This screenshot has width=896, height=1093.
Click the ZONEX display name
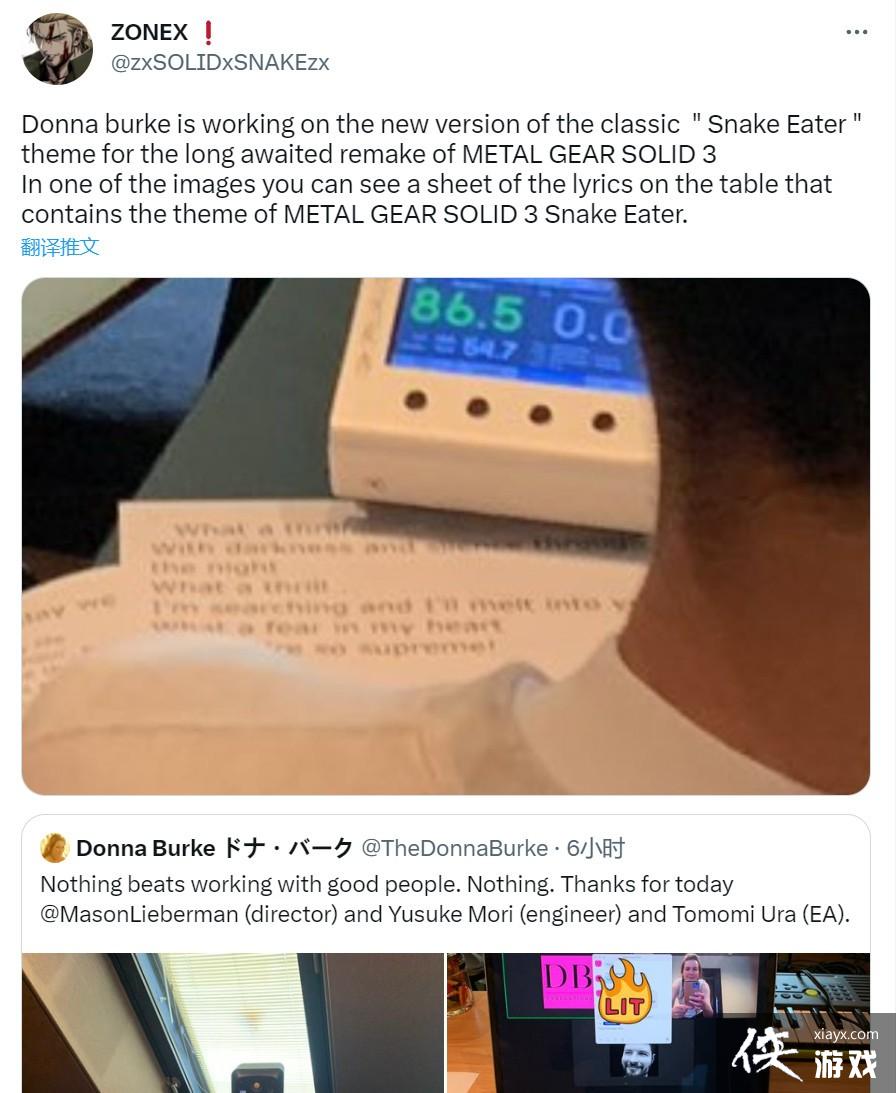pyautogui.click(x=149, y=32)
